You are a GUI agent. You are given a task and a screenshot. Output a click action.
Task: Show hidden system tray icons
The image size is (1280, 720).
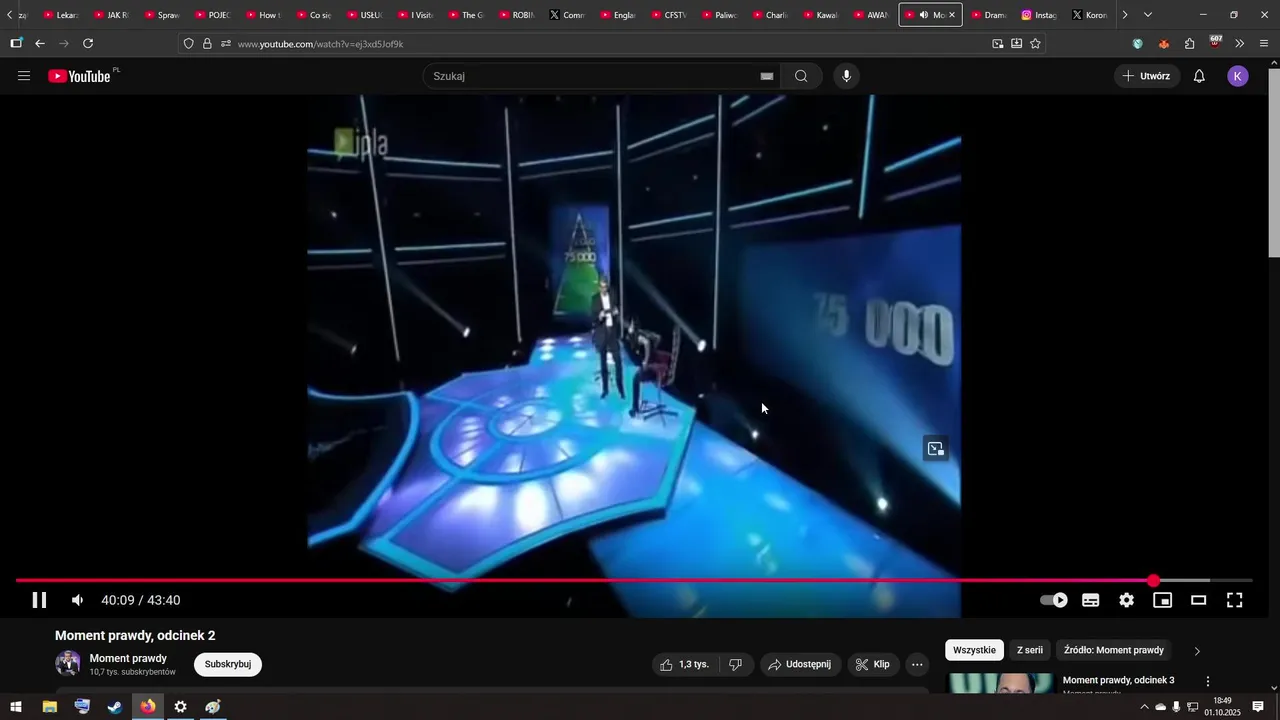tap(1144, 707)
